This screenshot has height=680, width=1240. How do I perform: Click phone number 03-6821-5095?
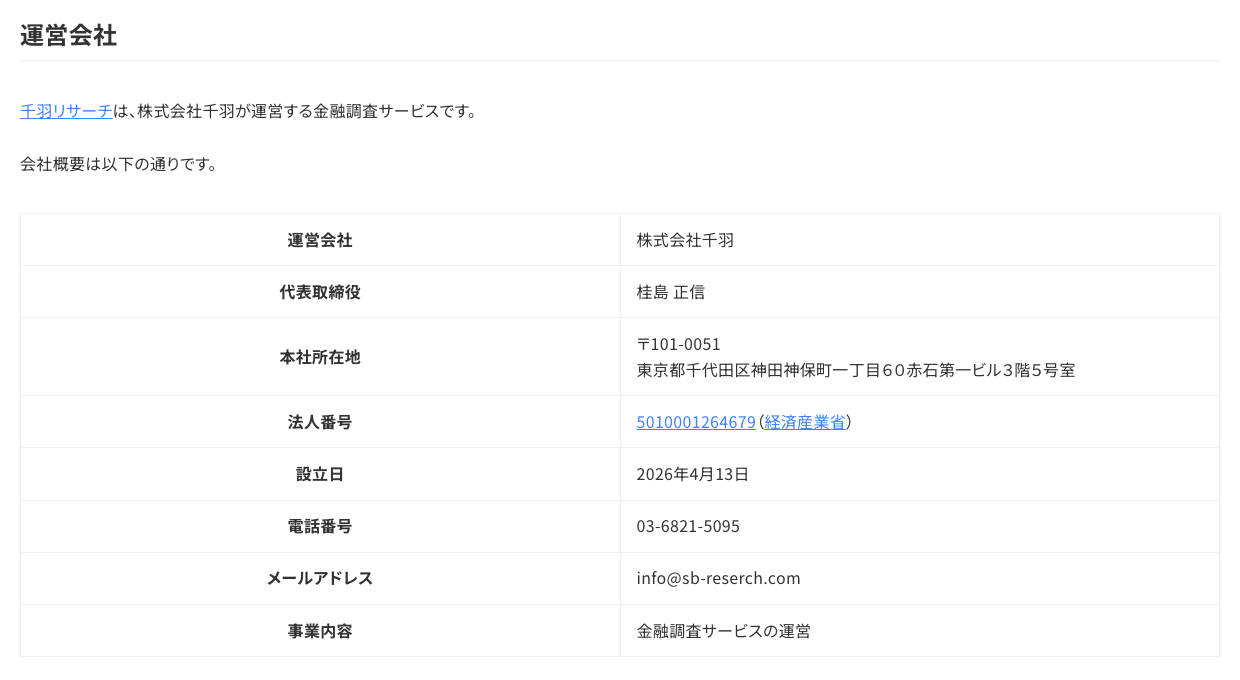[688, 526]
